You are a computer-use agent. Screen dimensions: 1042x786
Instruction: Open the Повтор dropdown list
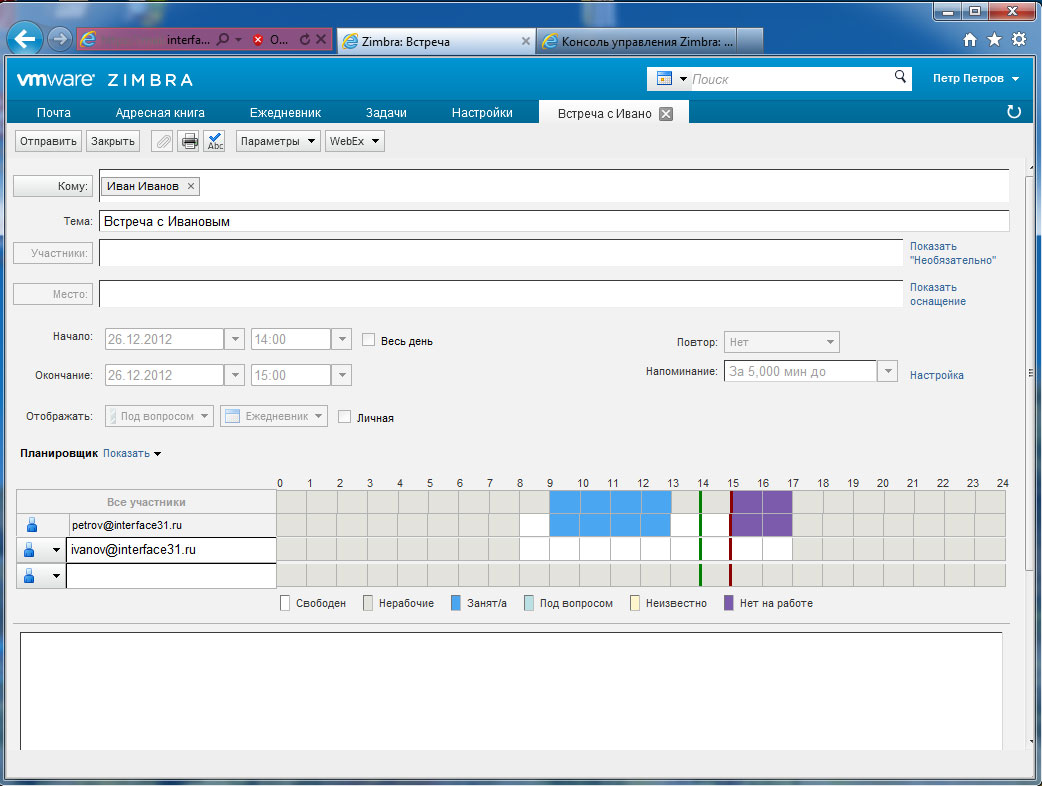coord(782,342)
